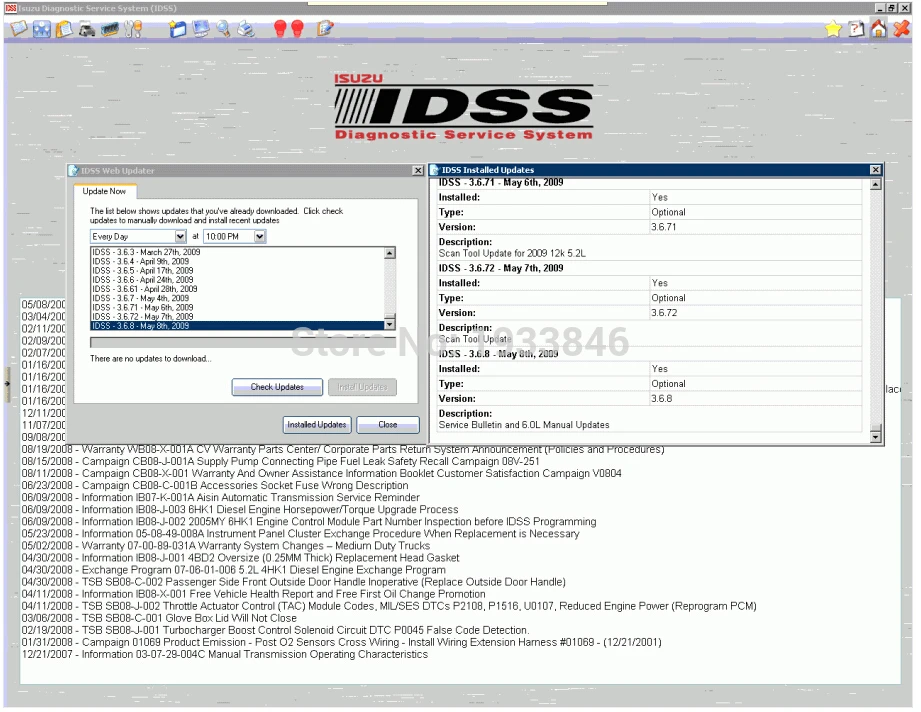Click the printer icon in toolbar
Image resolution: width=921 pixels, height=712 pixels.
(245, 29)
